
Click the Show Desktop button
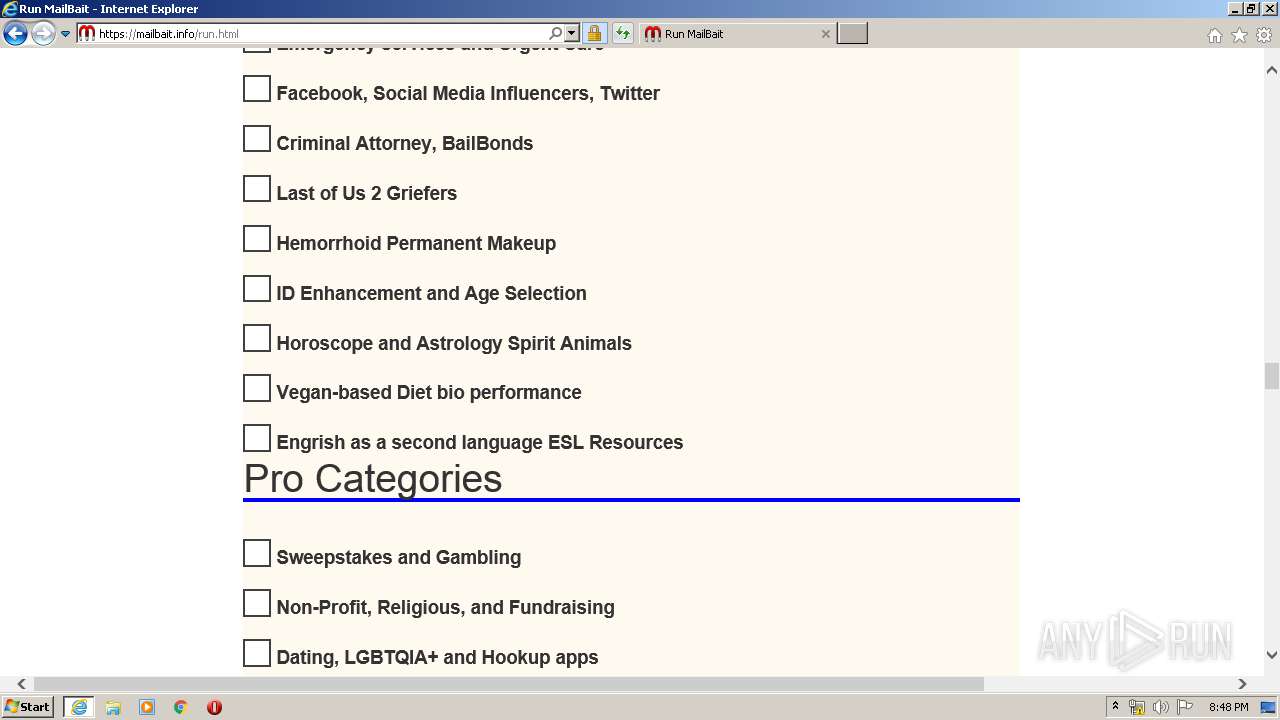[x=1269, y=707]
